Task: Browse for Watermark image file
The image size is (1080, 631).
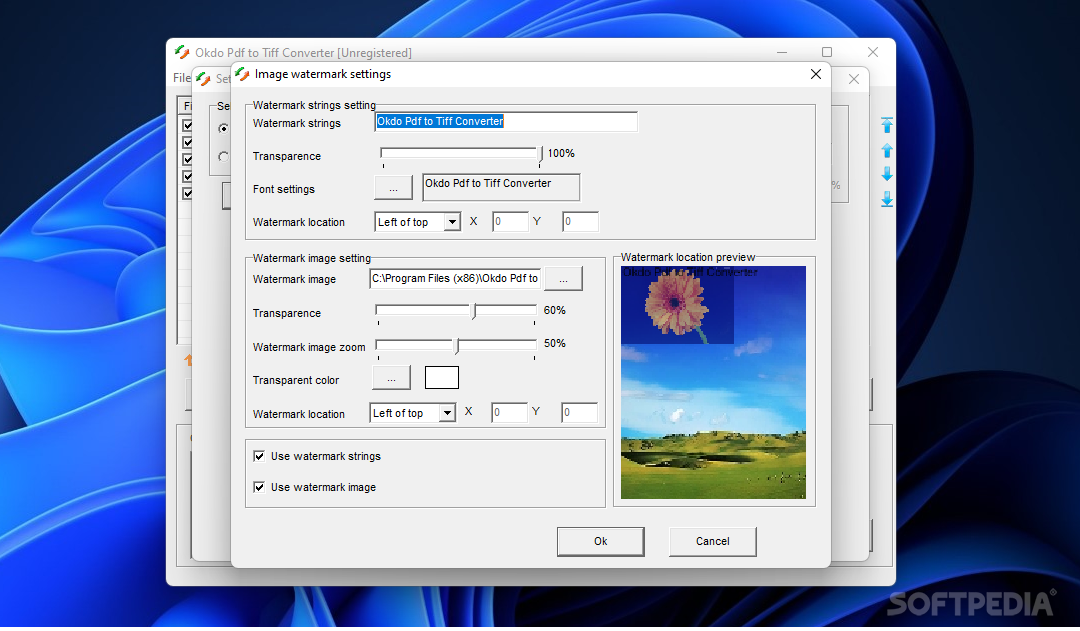Action: click(x=563, y=279)
